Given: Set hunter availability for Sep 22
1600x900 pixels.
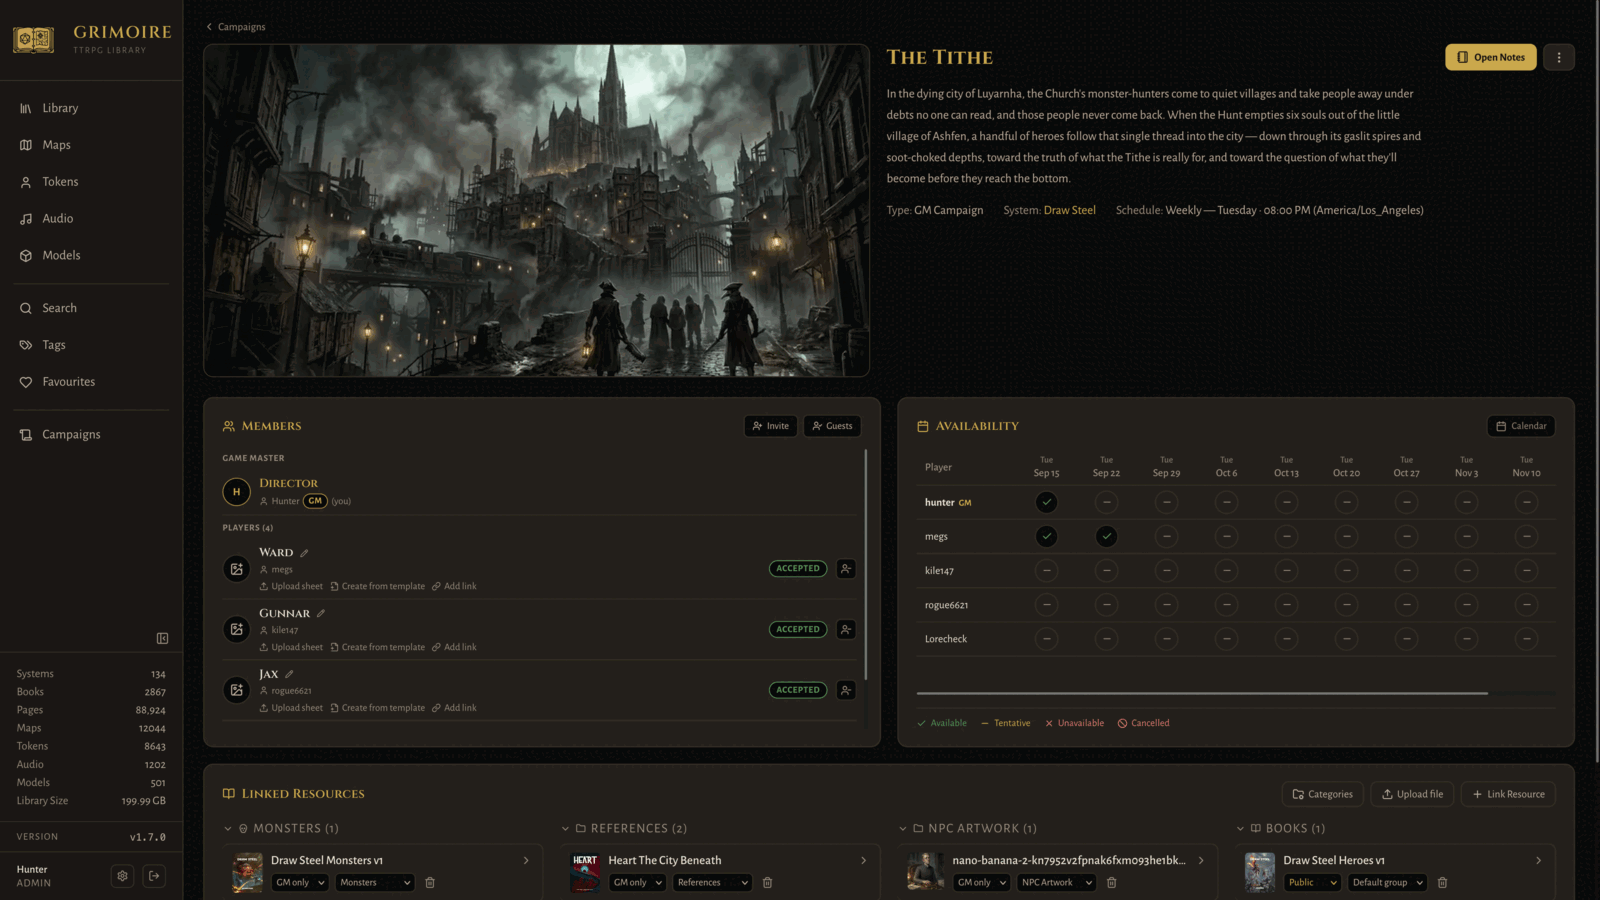Looking at the screenshot, I should click(x=1106, y=502).
